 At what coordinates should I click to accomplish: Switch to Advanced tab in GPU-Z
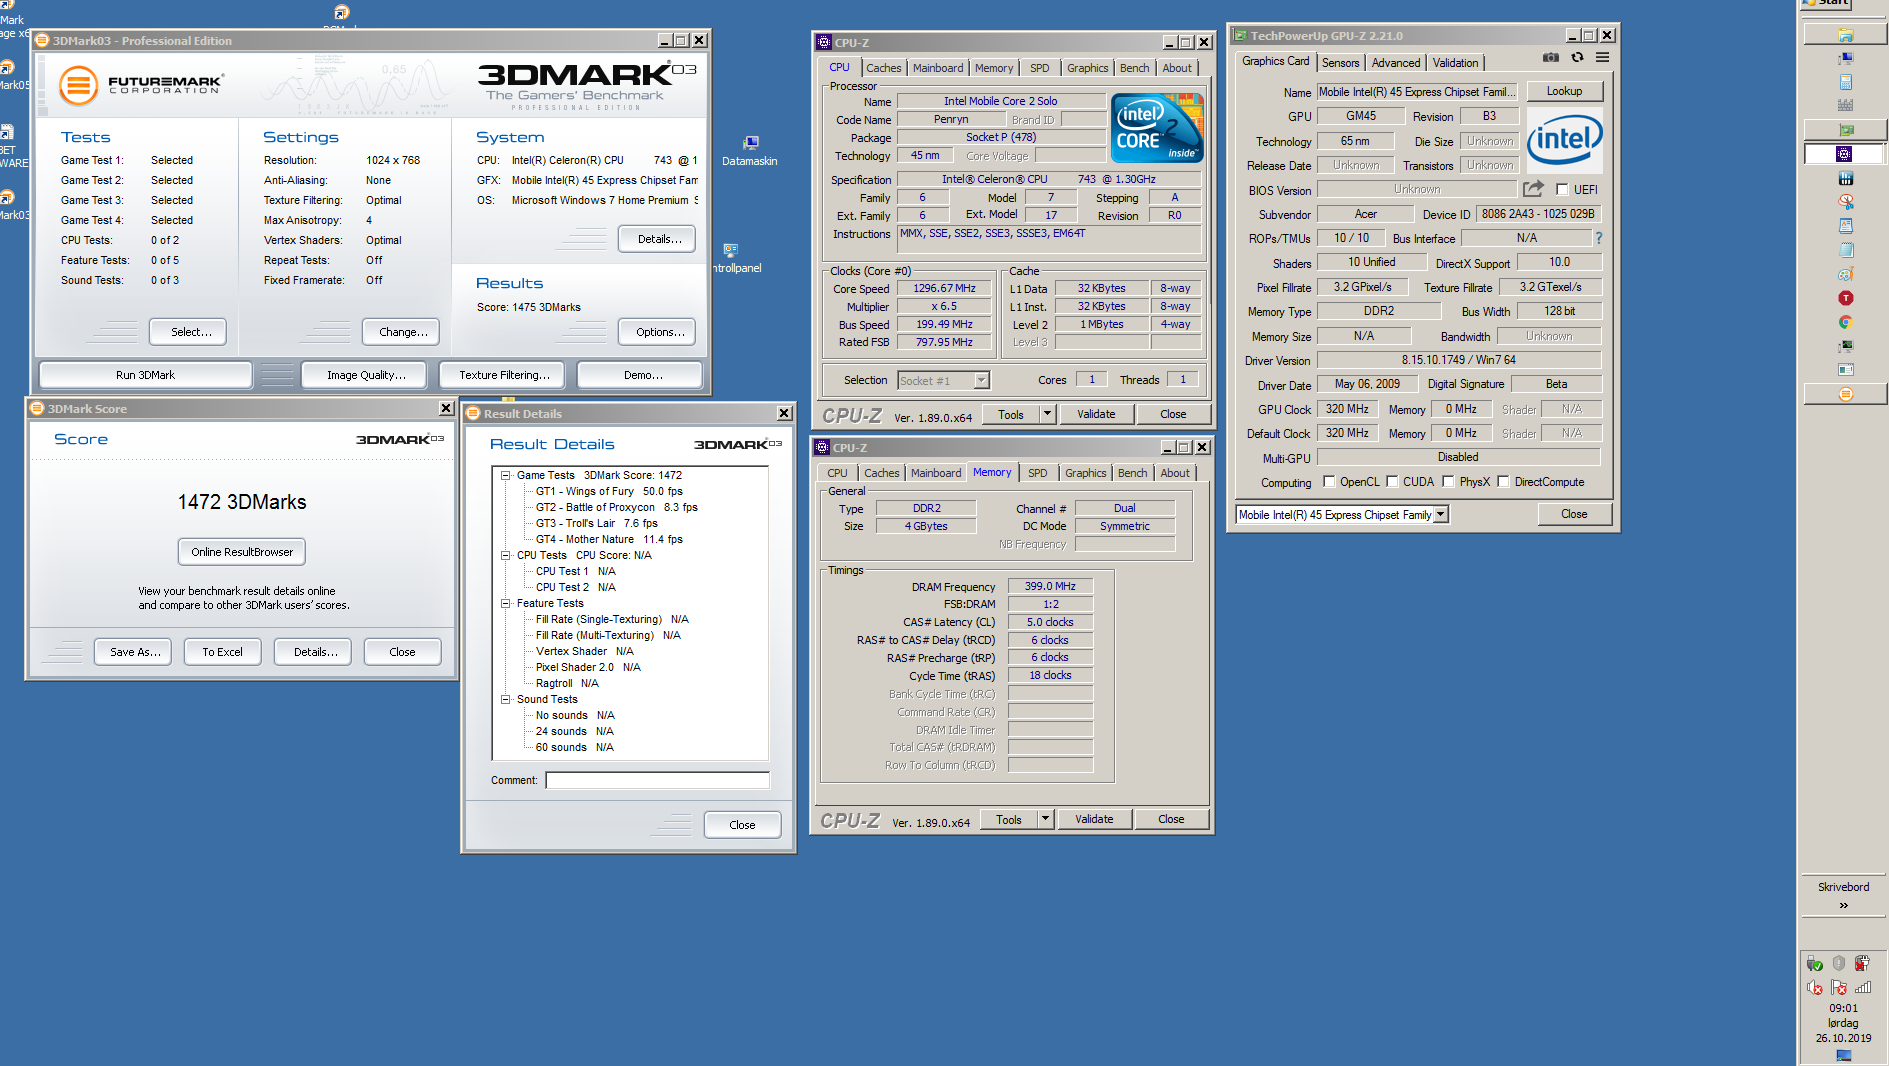(1396, 62)
